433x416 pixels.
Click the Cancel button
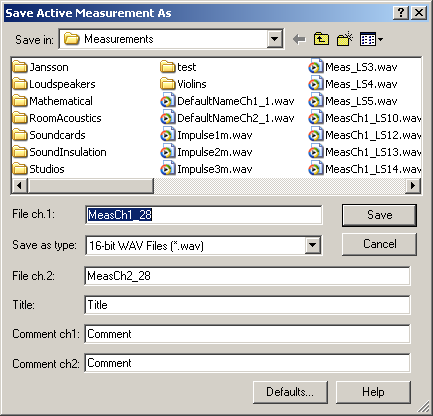pos(379,244)
